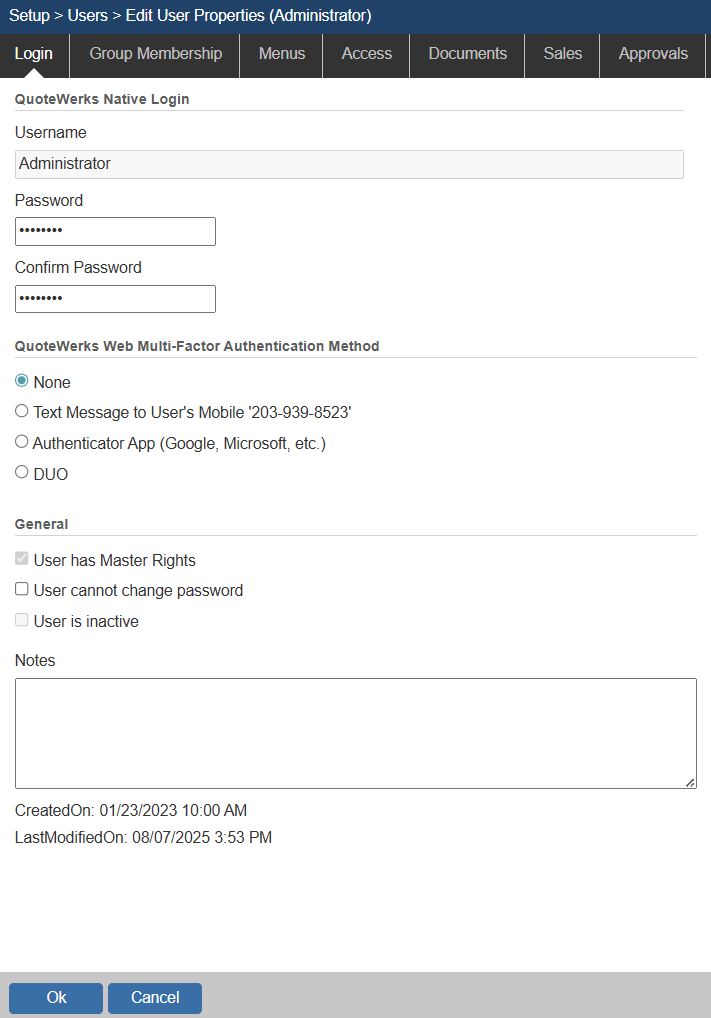The height and width of the screenshot is (1018, 711).
Task: Focus the Confirm Password field
Action: 115,299
